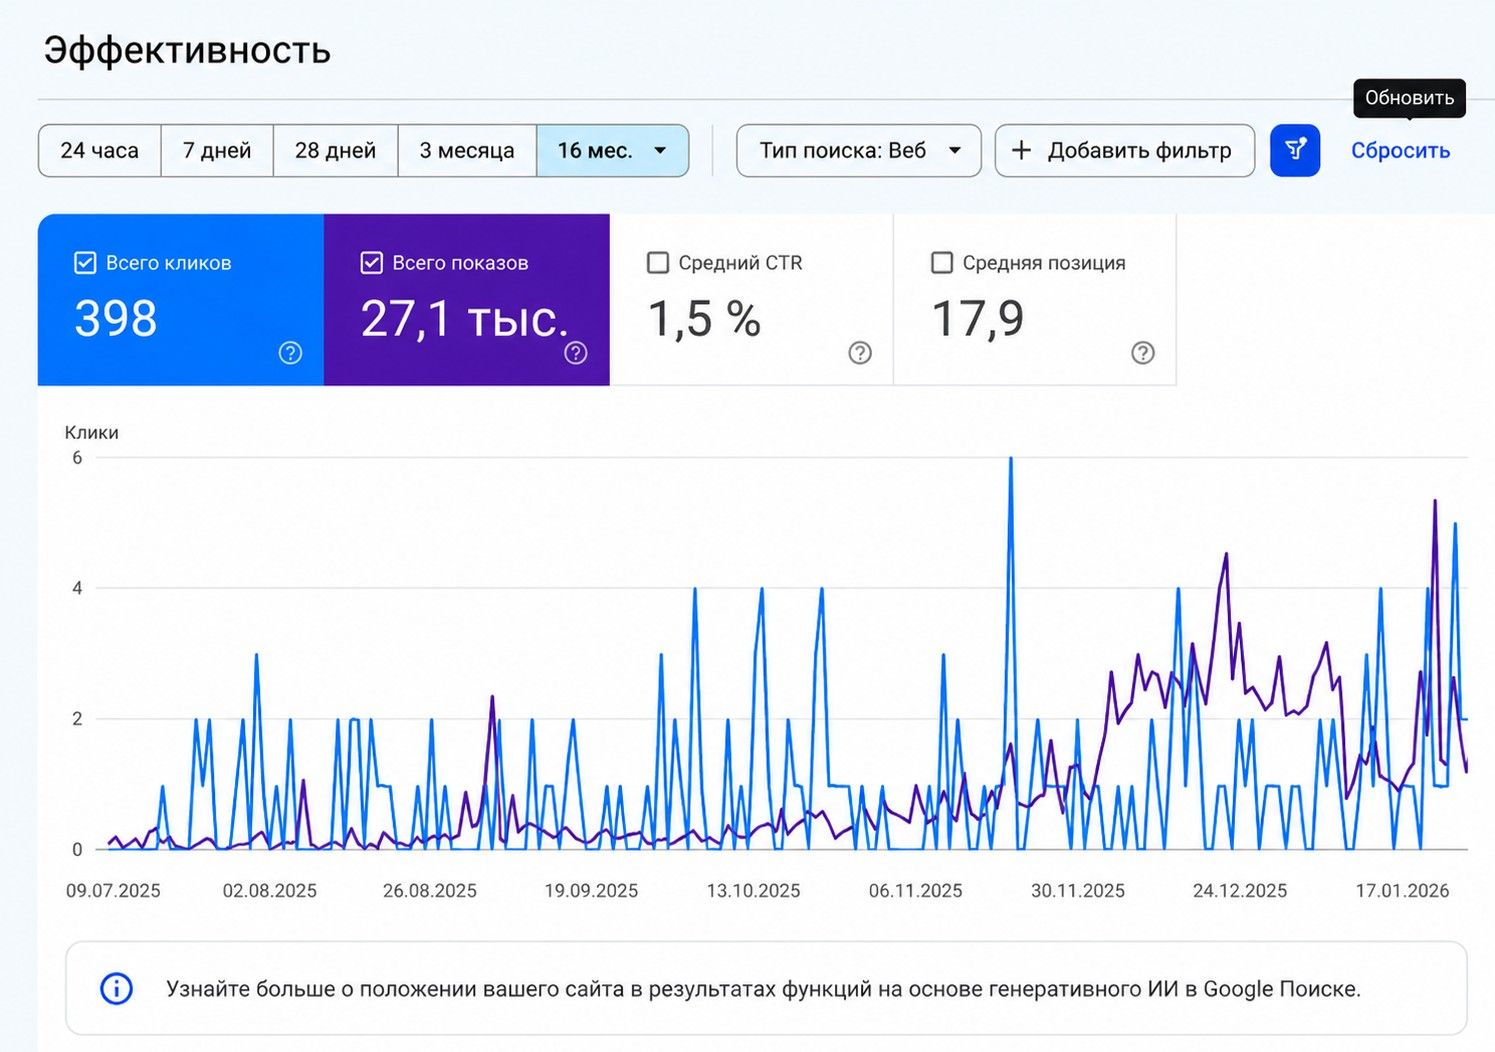Open help icon on Всего кликов card
The image size is (1495, 1052).
click(290, 353)
